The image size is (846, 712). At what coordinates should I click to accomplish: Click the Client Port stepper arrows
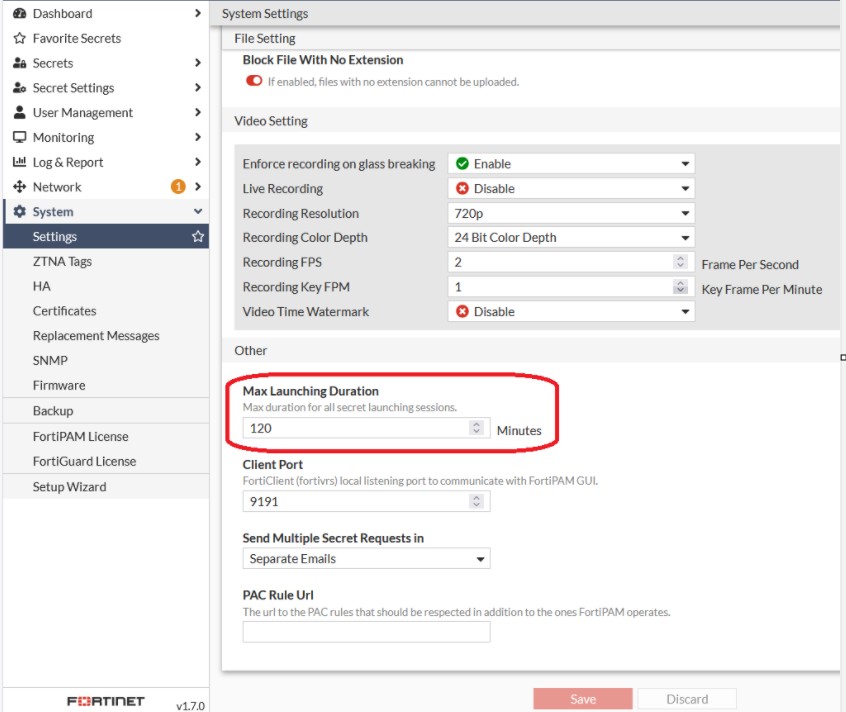476,501
